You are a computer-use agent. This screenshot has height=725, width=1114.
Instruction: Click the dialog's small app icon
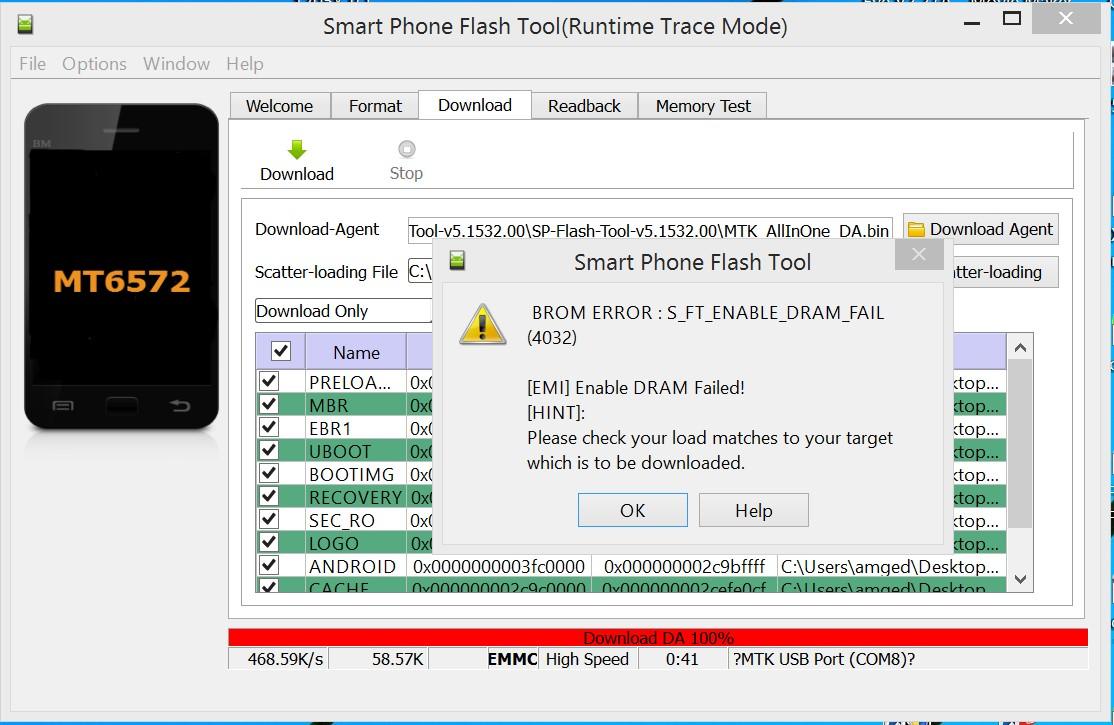(457, 260)
